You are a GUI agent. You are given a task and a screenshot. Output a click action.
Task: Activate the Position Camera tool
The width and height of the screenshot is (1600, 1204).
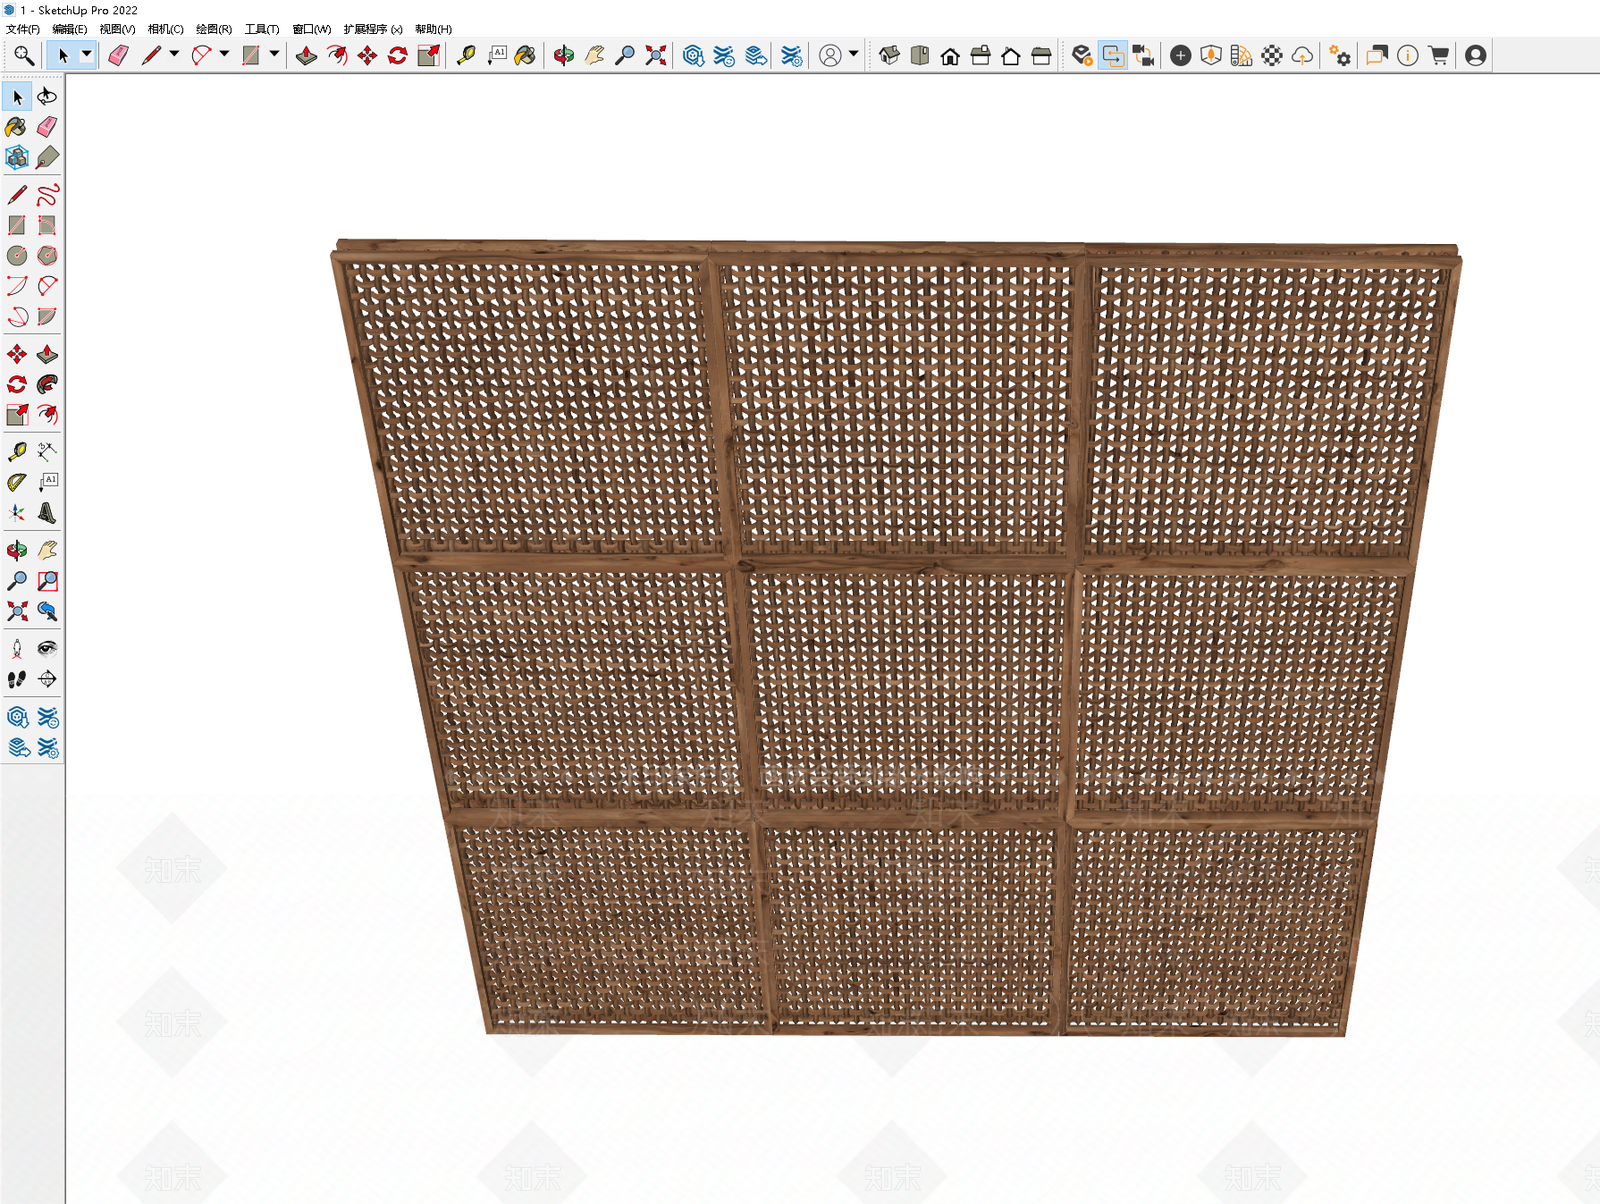[x=17, y=649]
